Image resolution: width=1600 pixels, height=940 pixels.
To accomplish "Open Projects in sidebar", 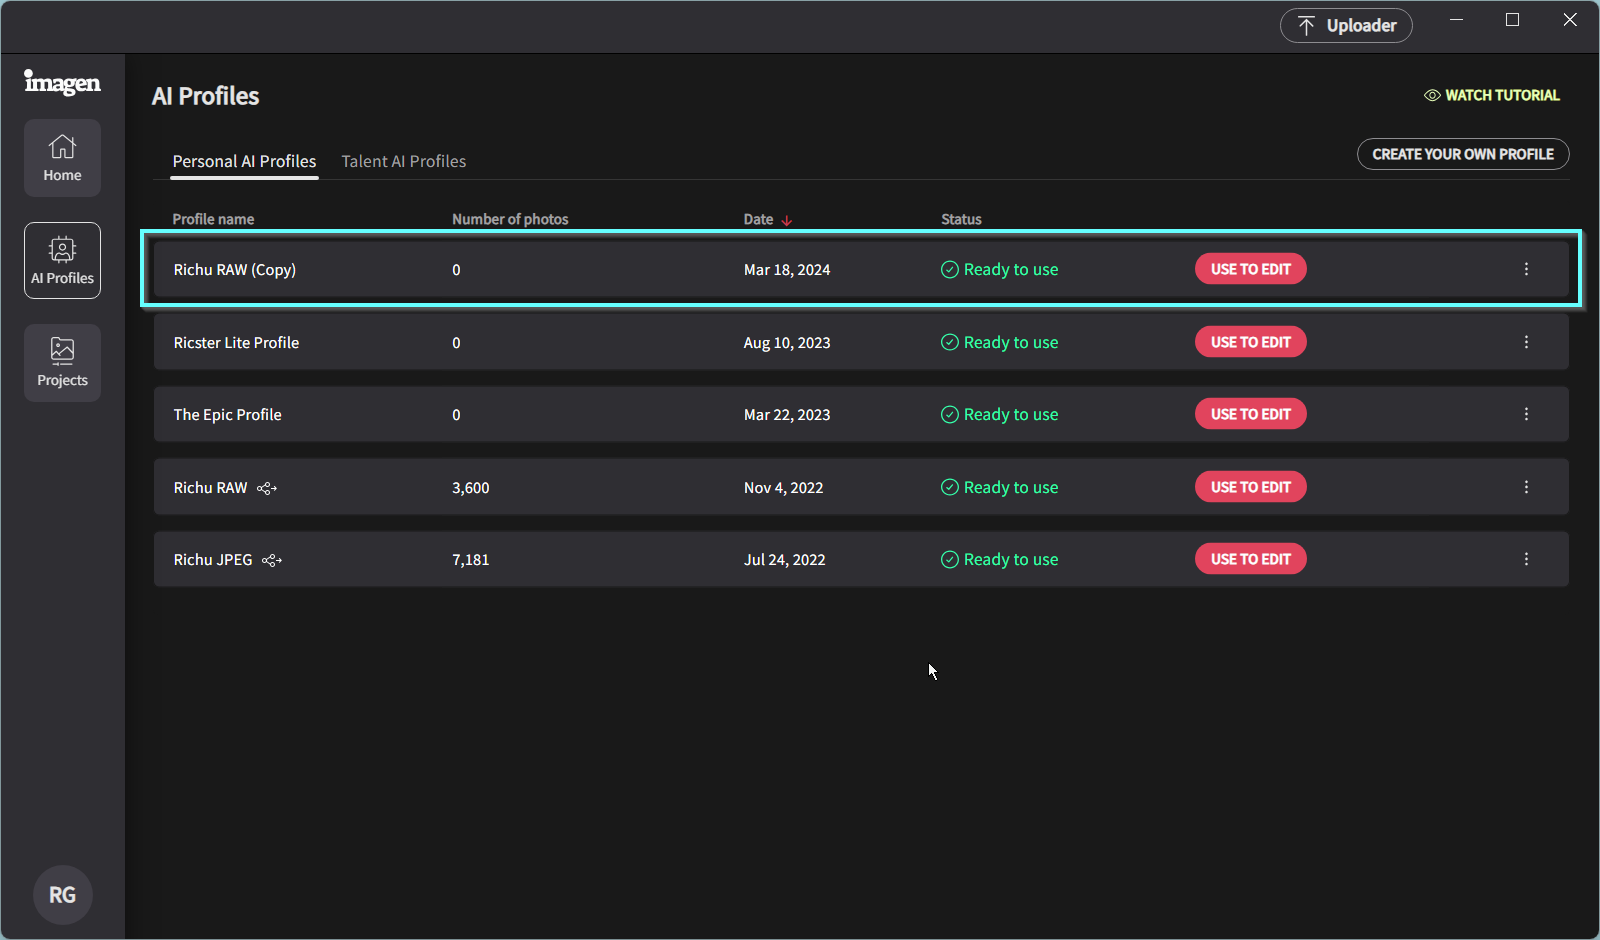I will point(62,363).
